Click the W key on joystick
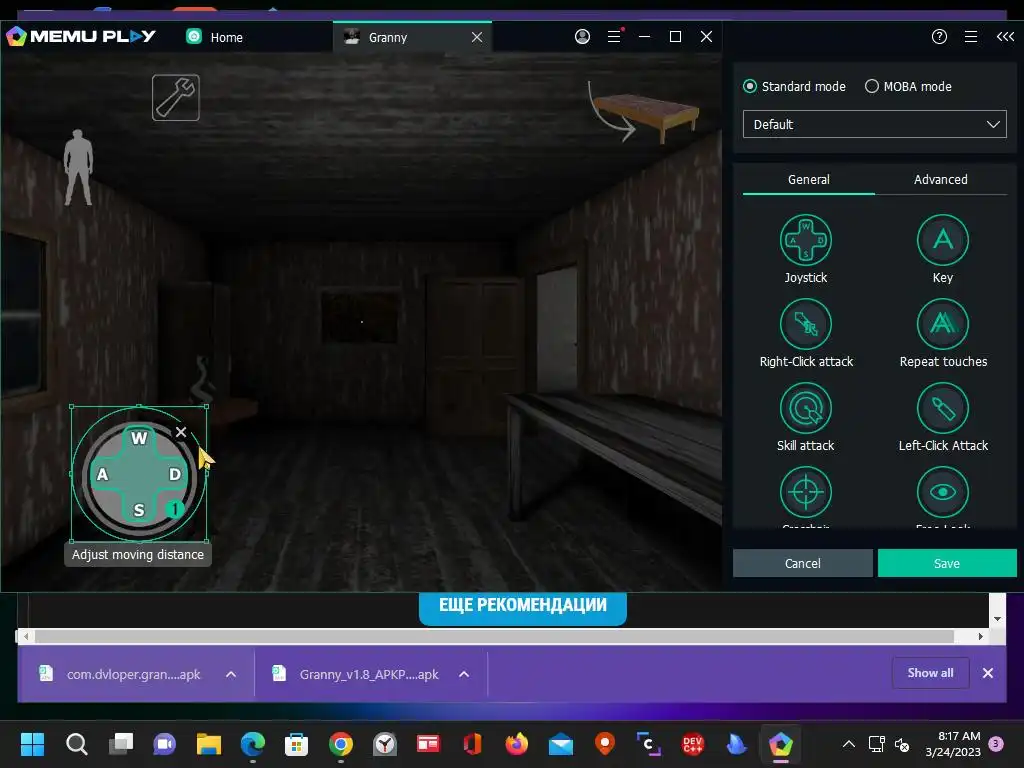Viewport: 1024px width, 768px height. [138, 438]
